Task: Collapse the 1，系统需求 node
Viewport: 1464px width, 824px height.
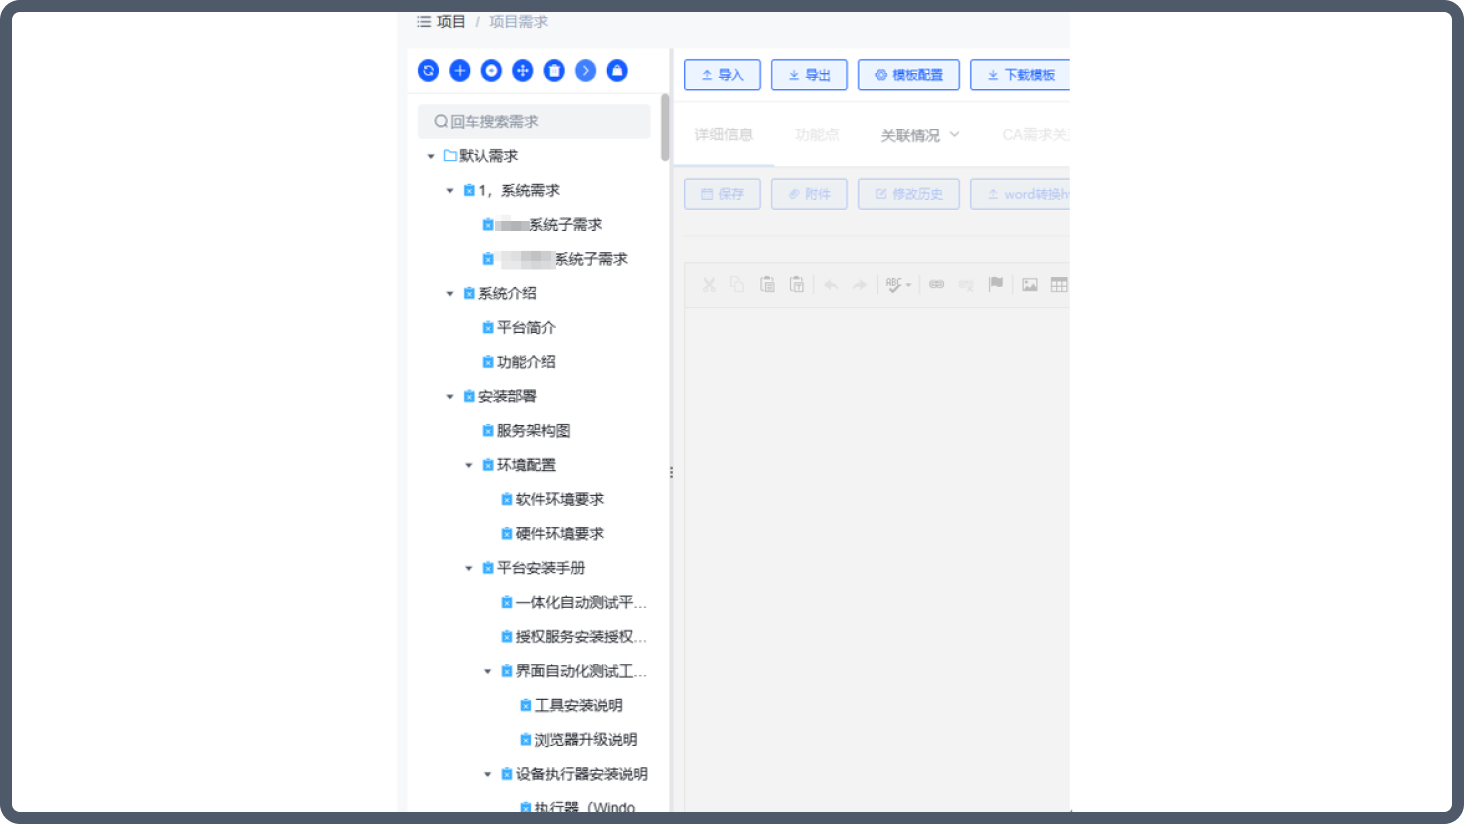Action: [450, 190]
